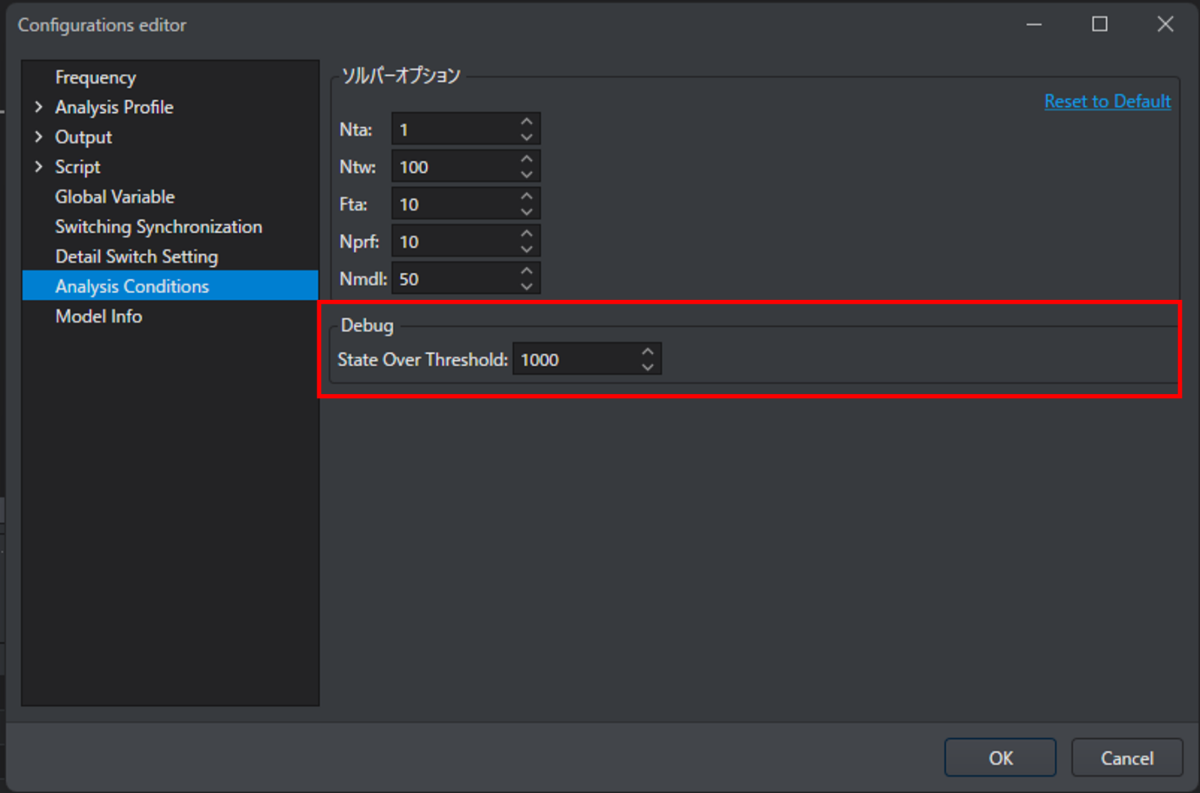Select Detail Switch Setting item
The width and height of the screenshot is (1200, 793).
pyautogui.click(x=136, y=257)
